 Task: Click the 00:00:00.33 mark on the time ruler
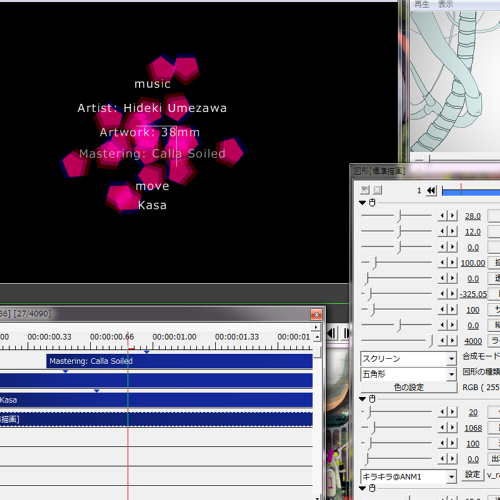[49, 337]
